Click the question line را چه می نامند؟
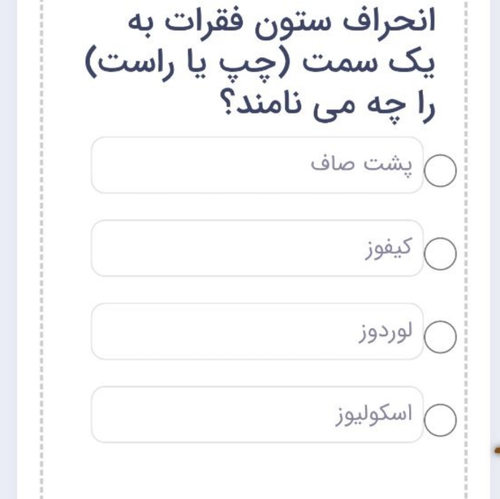The image size is (500, 499). point(328,105)
